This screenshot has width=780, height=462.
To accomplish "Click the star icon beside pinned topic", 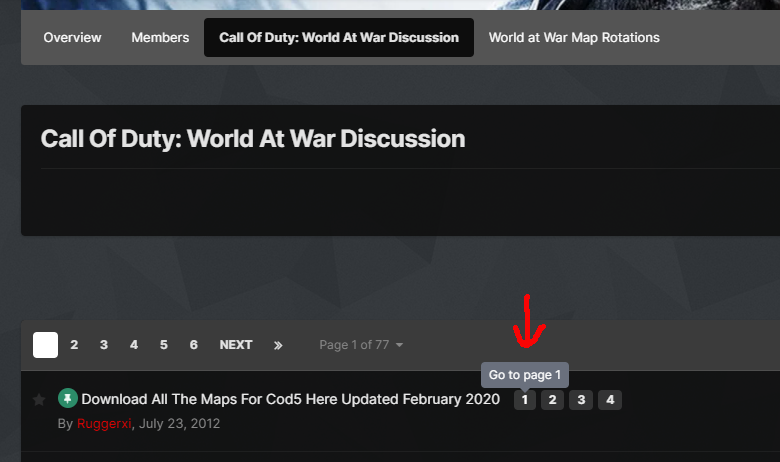I will (x=39, y=400).
